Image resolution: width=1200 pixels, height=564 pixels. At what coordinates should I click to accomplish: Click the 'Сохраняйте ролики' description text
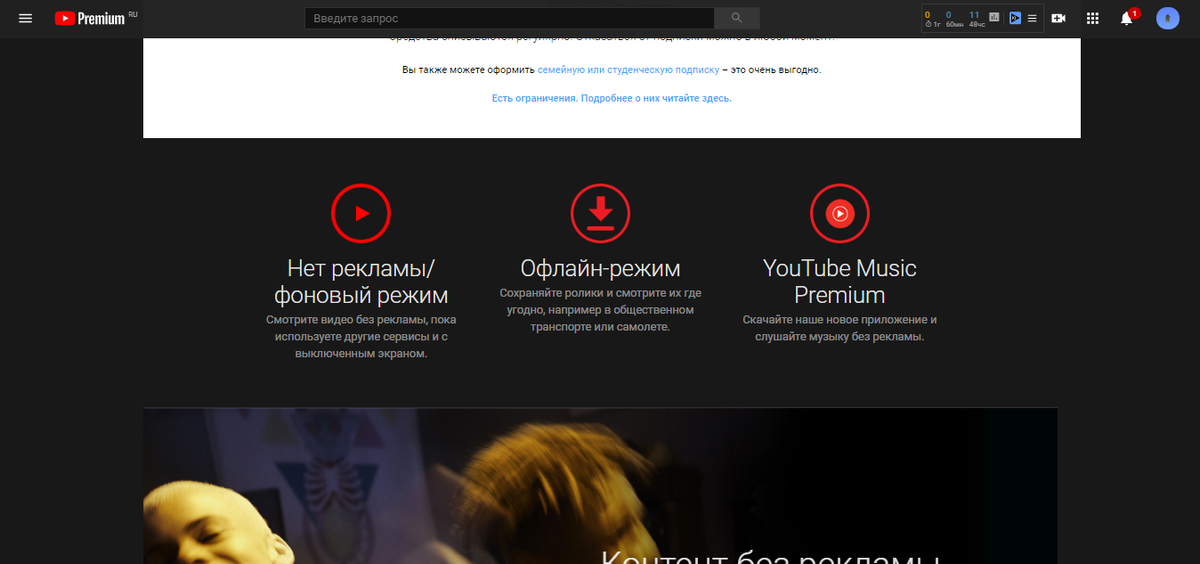coord(600,310)
